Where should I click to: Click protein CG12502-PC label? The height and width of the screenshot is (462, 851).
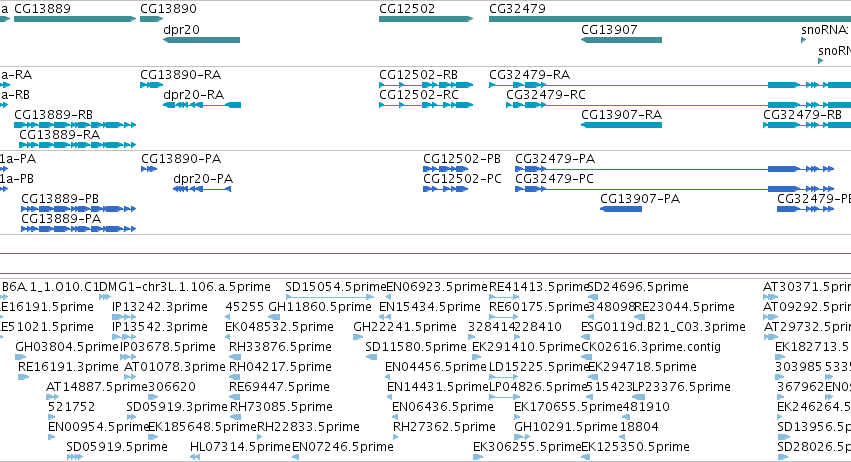click(462, 179)
